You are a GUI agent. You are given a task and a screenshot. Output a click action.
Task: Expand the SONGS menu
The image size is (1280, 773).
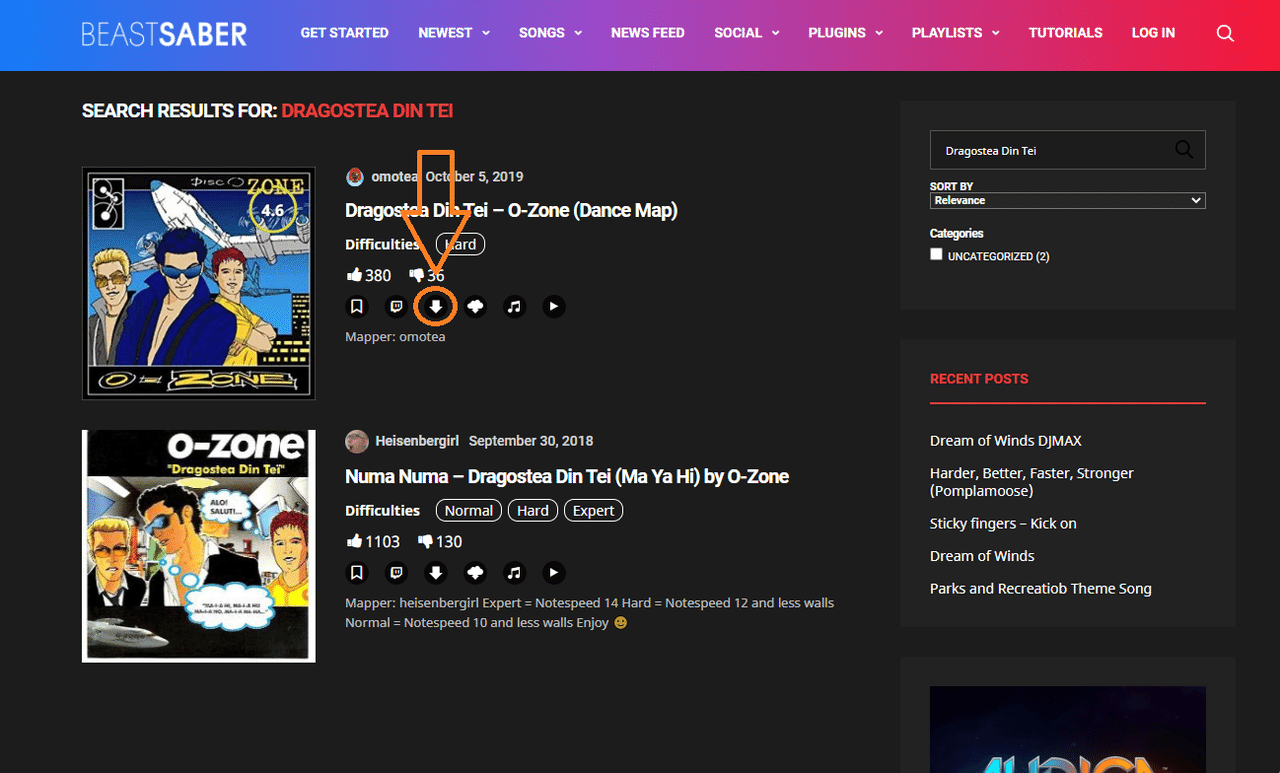550,33
